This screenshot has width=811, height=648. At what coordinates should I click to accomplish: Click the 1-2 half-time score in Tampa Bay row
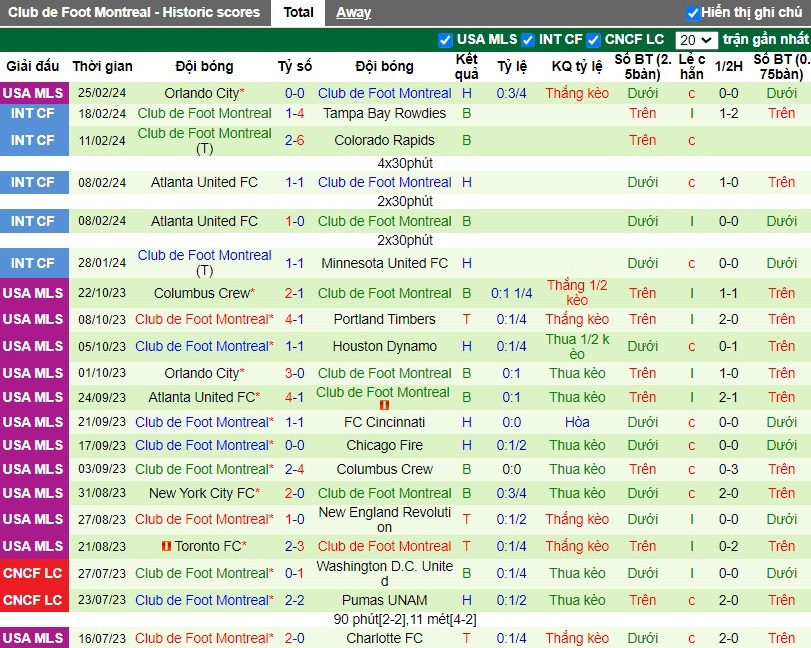(728, 113)
